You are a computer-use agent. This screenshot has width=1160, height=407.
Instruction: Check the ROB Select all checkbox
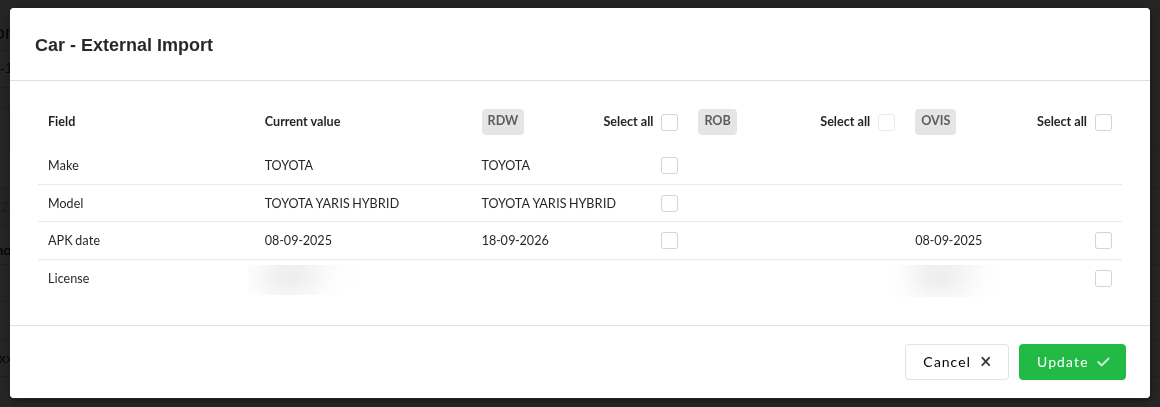[886, 122]
